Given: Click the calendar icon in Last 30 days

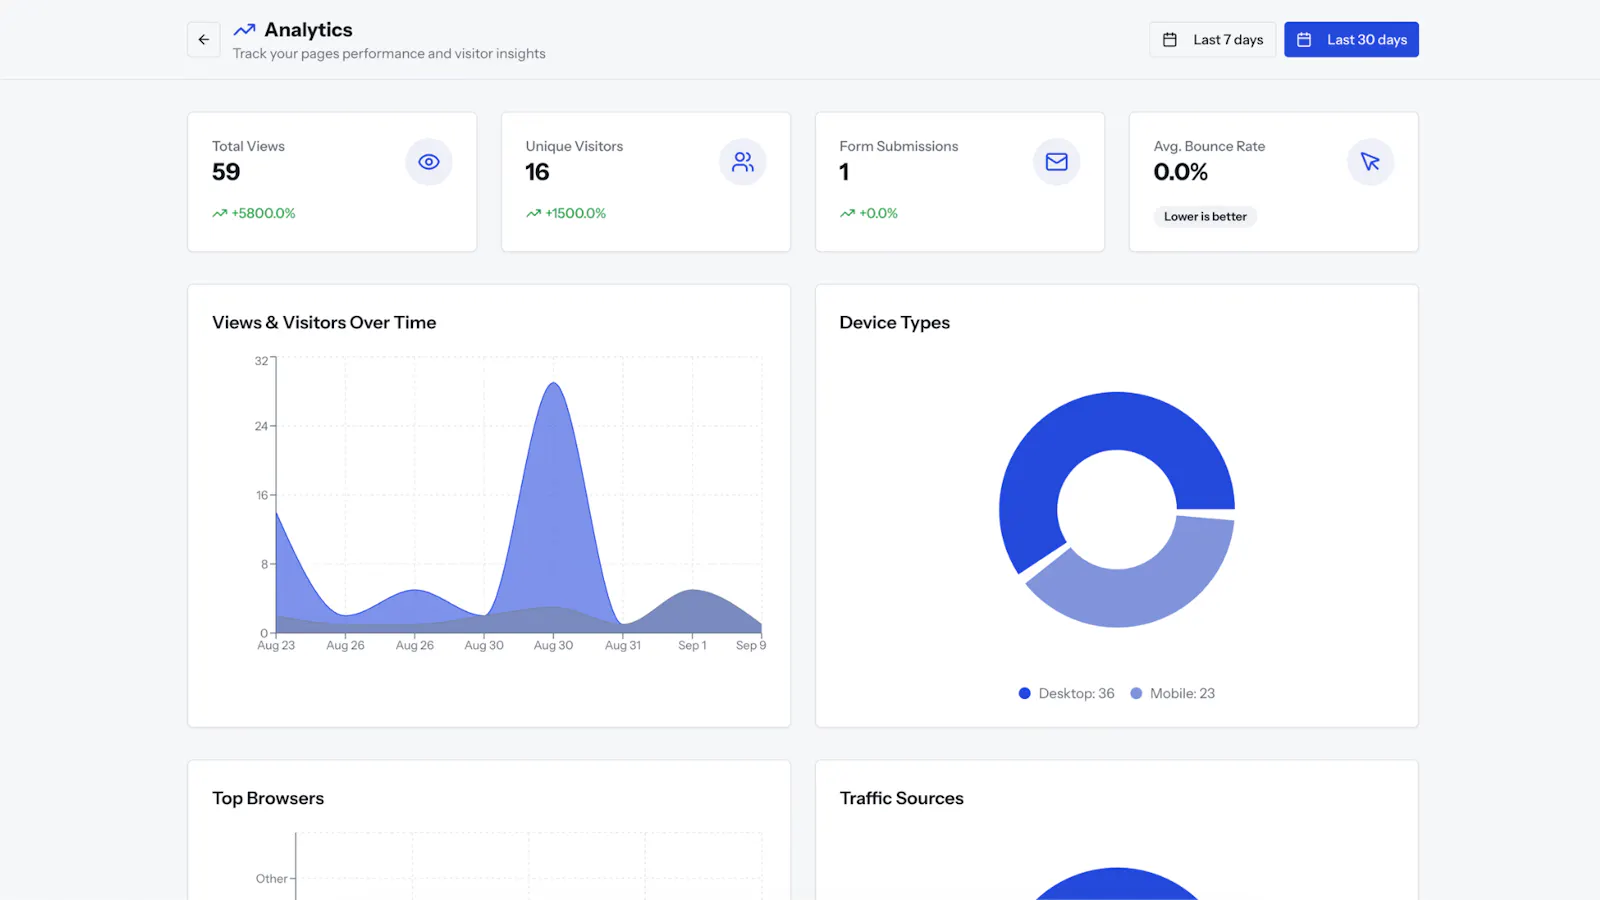Looking at the screenshot, I should pyautogui.click(x=1304, y=40).
